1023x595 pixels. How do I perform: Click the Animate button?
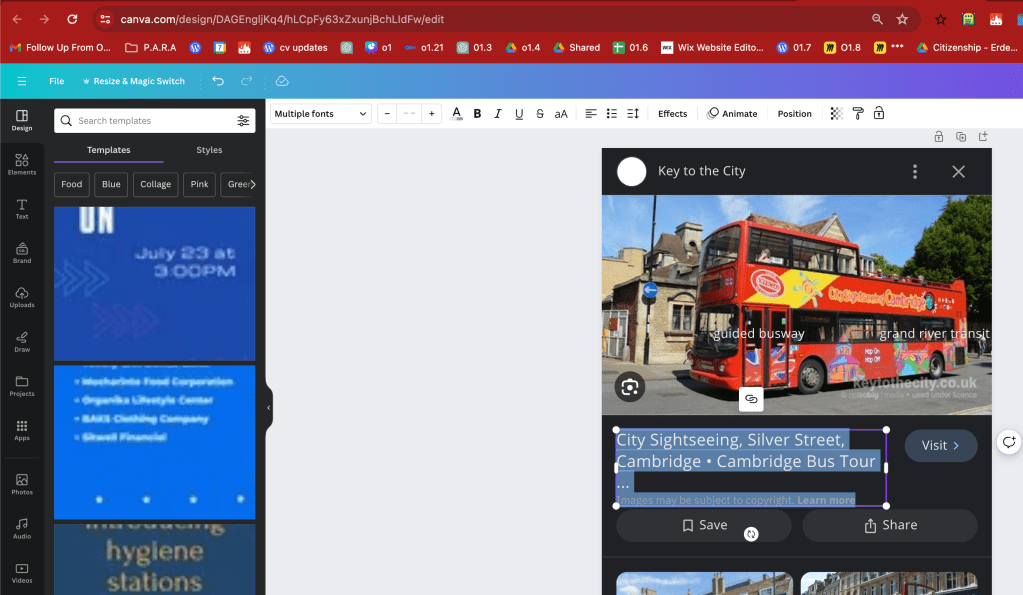(732, 114)
